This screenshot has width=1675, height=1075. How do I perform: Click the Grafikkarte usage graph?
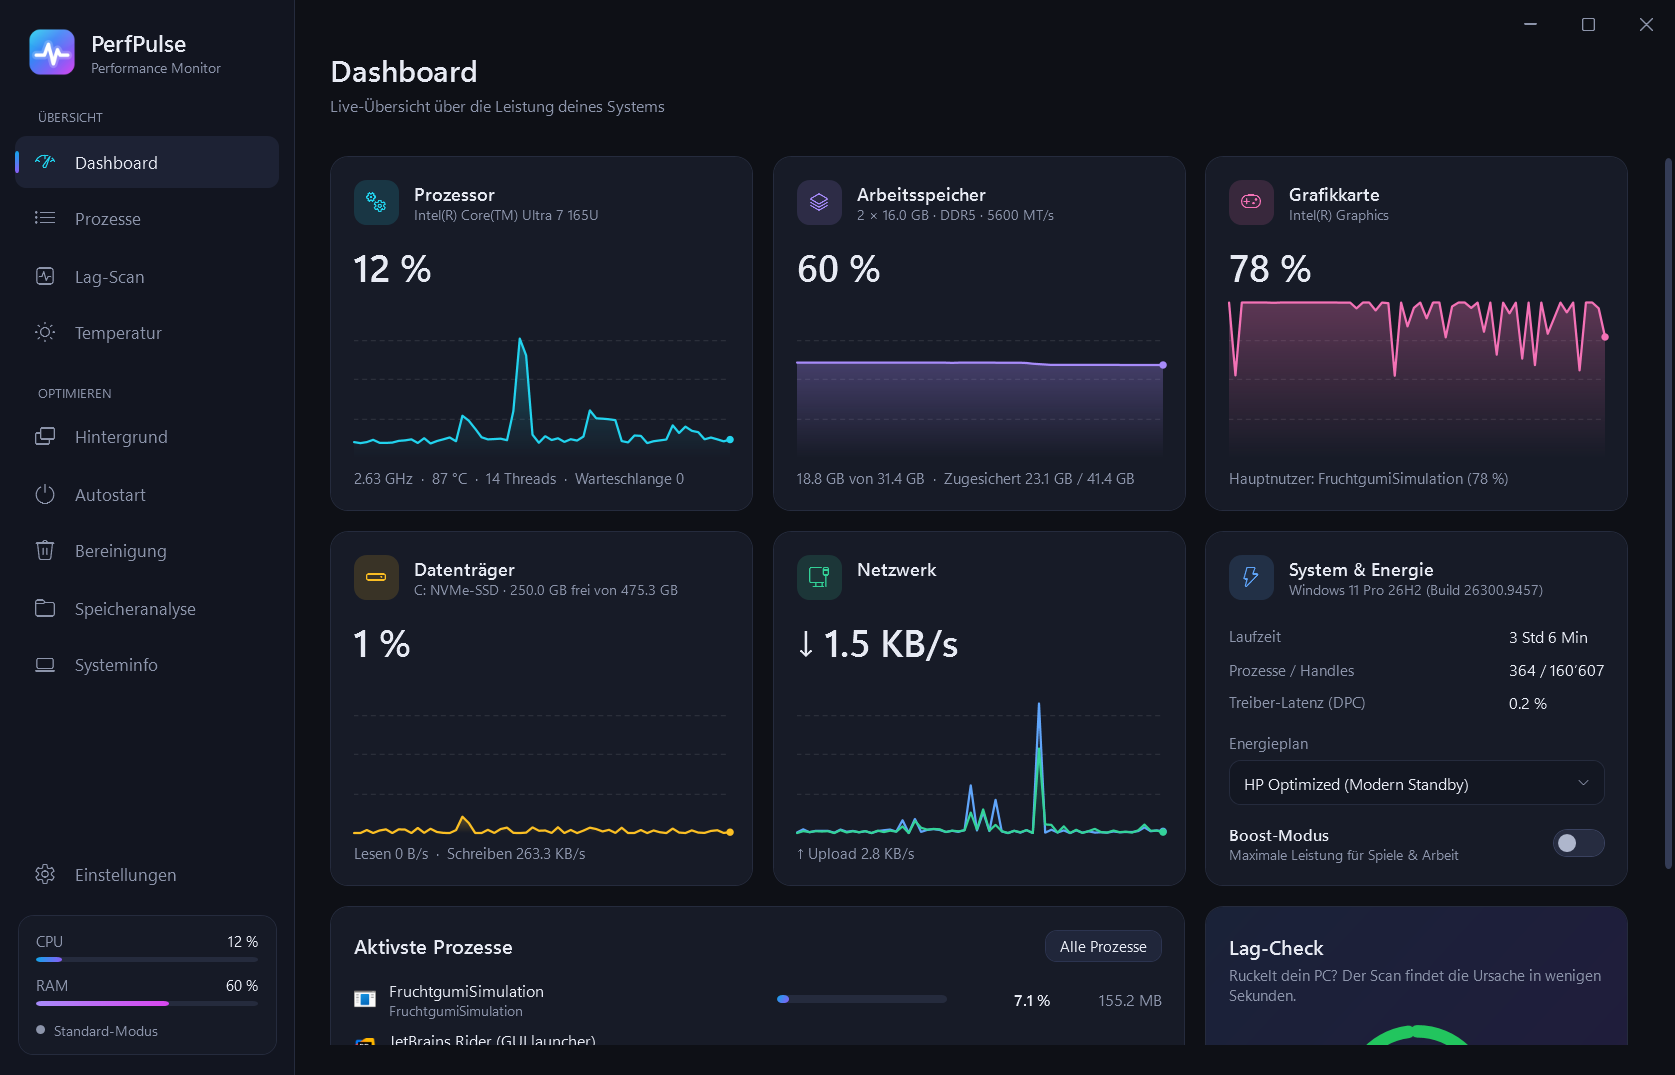[x=1417, y=379]
